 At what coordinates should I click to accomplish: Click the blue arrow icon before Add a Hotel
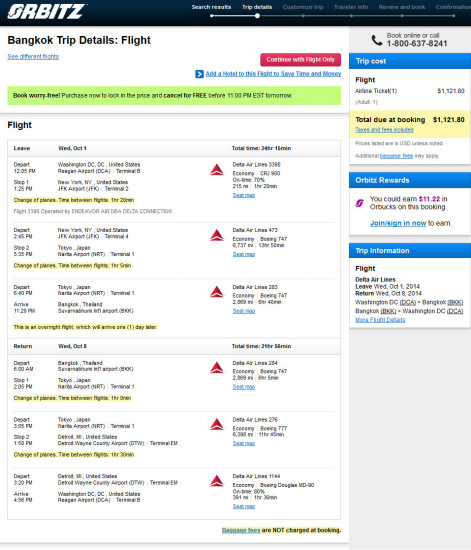click(199, 74)
